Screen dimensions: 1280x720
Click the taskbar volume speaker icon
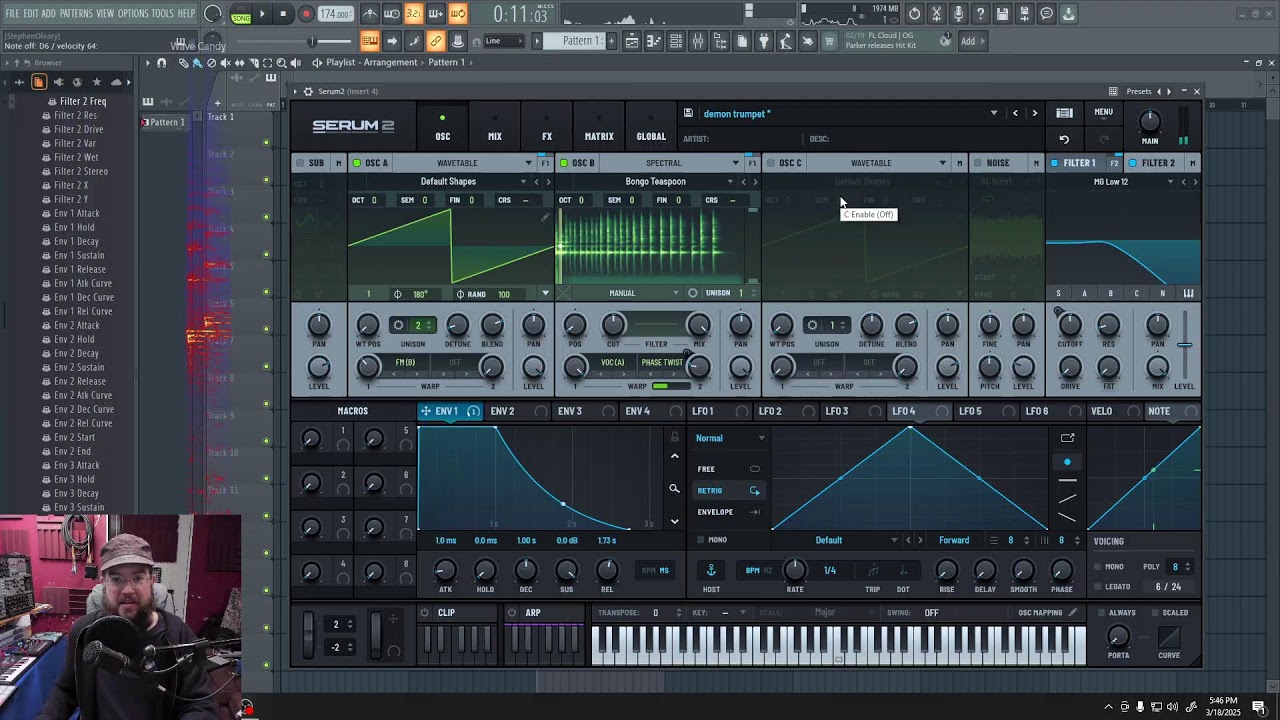pyautogui.click(x=1172, y=708)
